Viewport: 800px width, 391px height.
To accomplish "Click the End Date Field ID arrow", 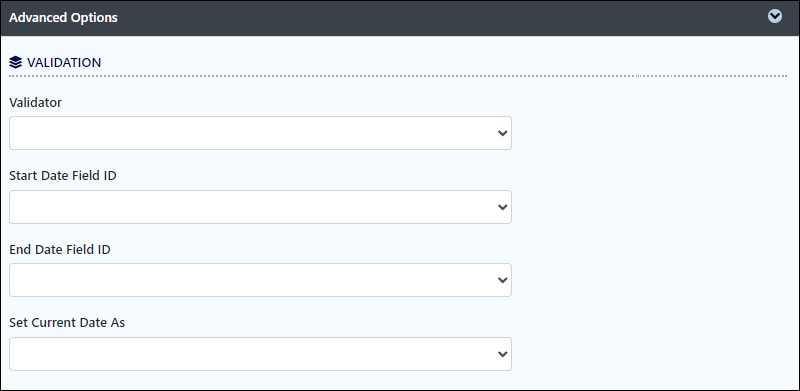I will coord(503,280).
